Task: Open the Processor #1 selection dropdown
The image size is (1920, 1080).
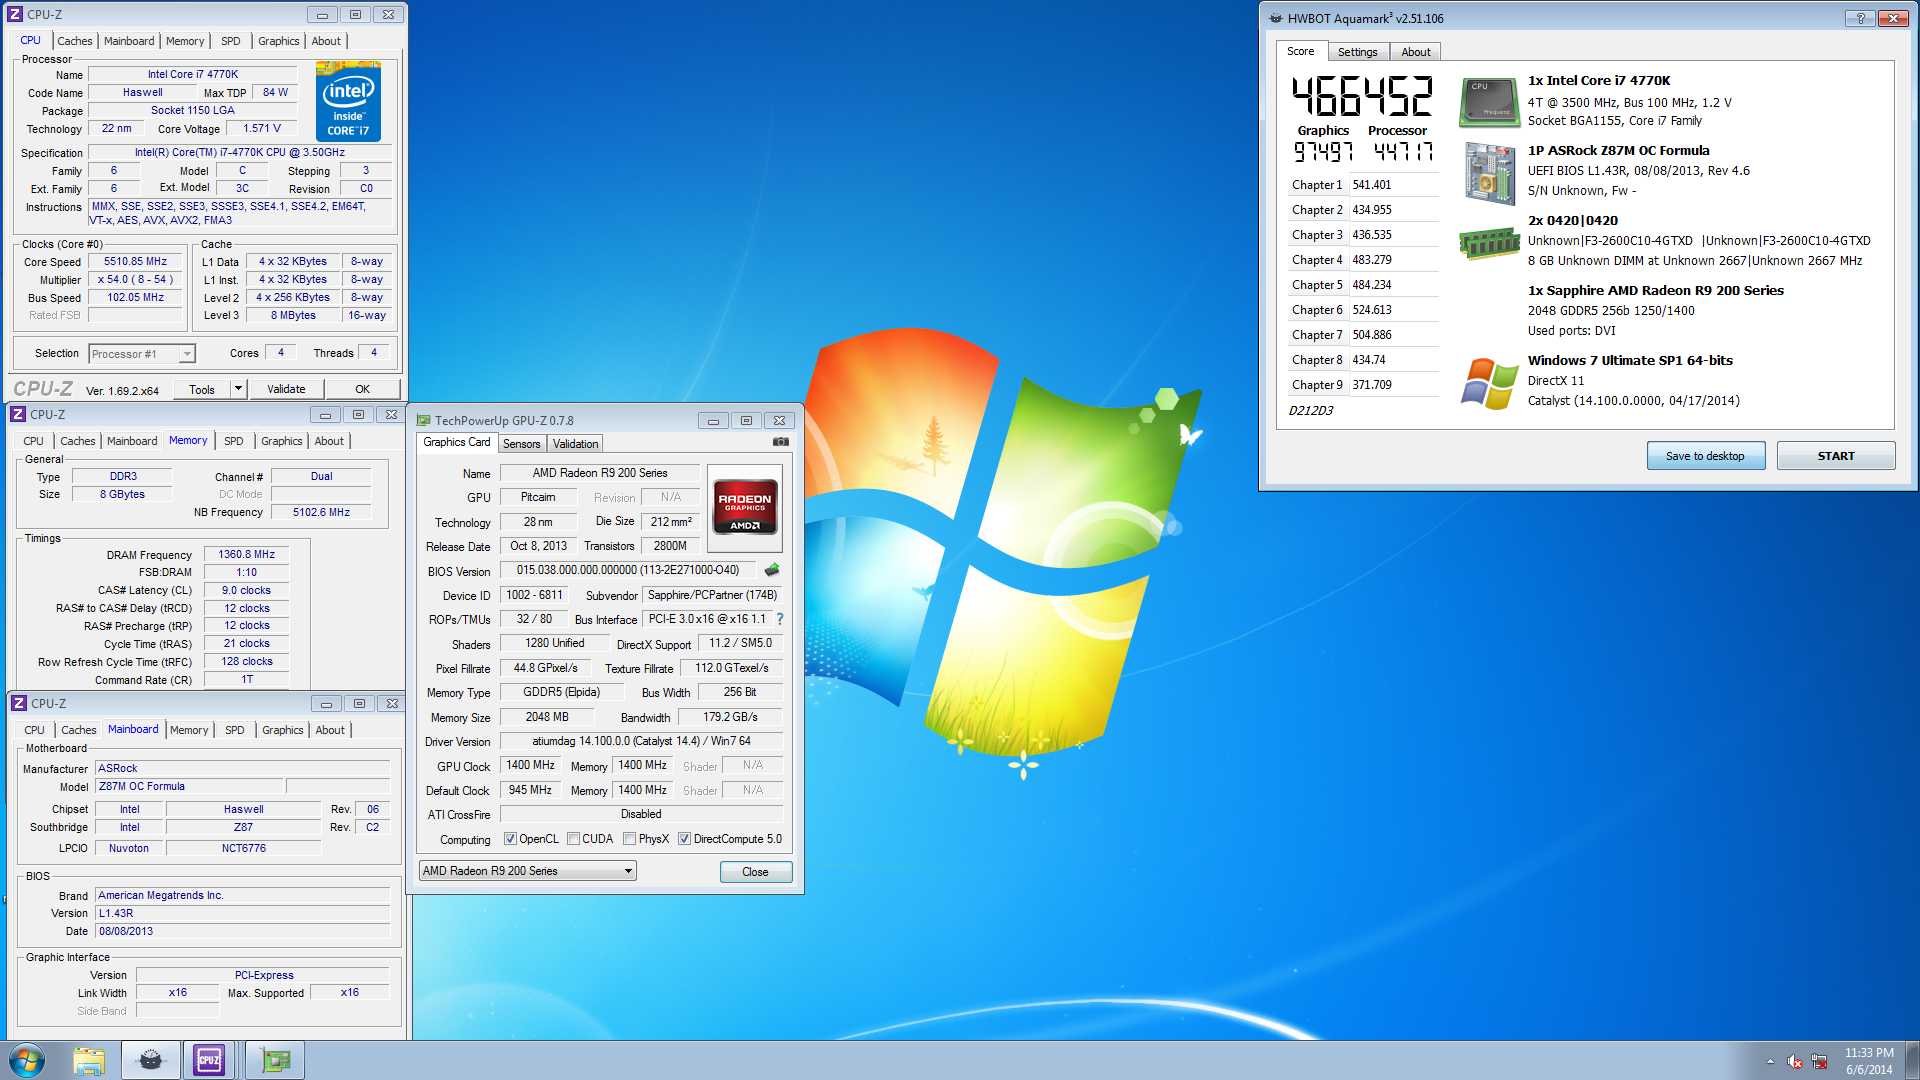Action: [186, 354]
